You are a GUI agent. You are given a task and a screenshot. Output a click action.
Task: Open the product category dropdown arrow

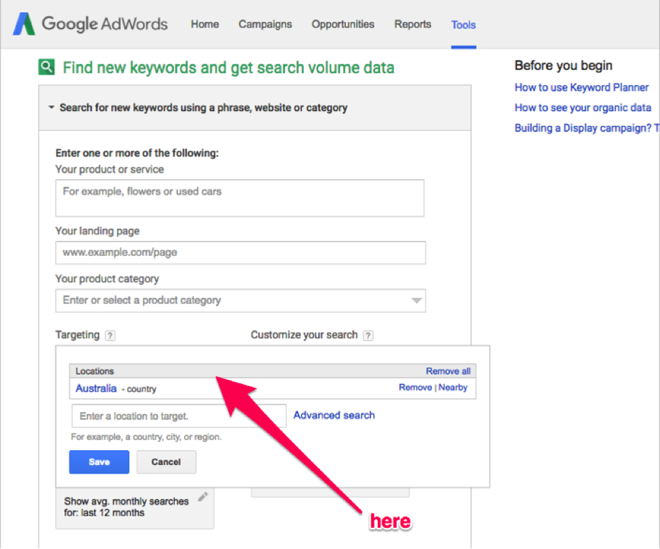(x=416, y=301)
